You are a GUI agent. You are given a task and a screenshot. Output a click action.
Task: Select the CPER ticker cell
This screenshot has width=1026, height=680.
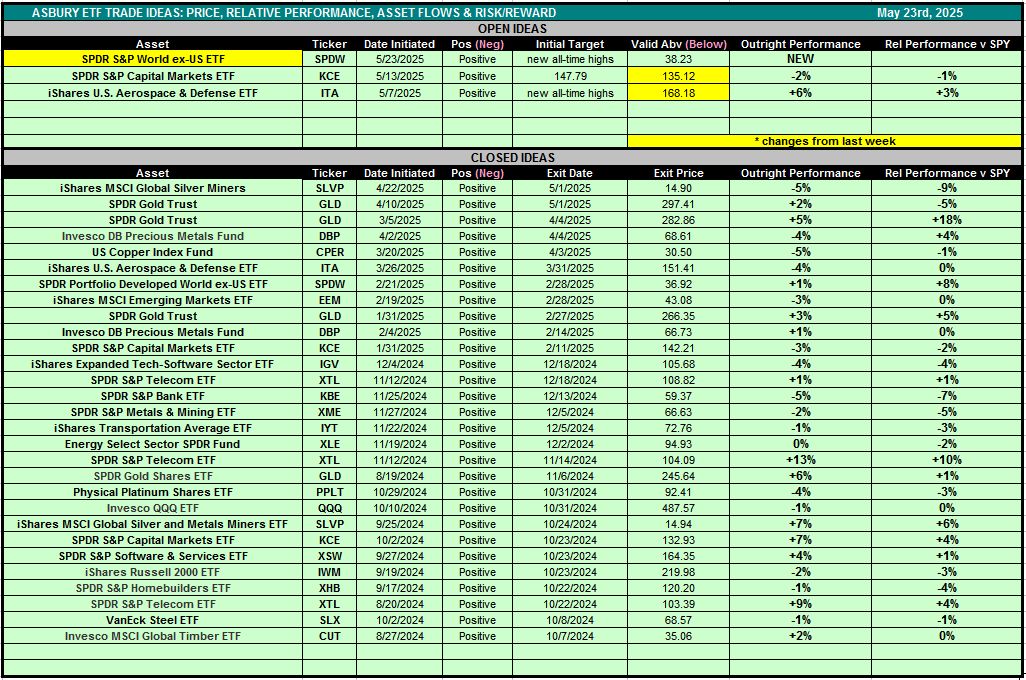pyautogui.click(x=329, y=252)
